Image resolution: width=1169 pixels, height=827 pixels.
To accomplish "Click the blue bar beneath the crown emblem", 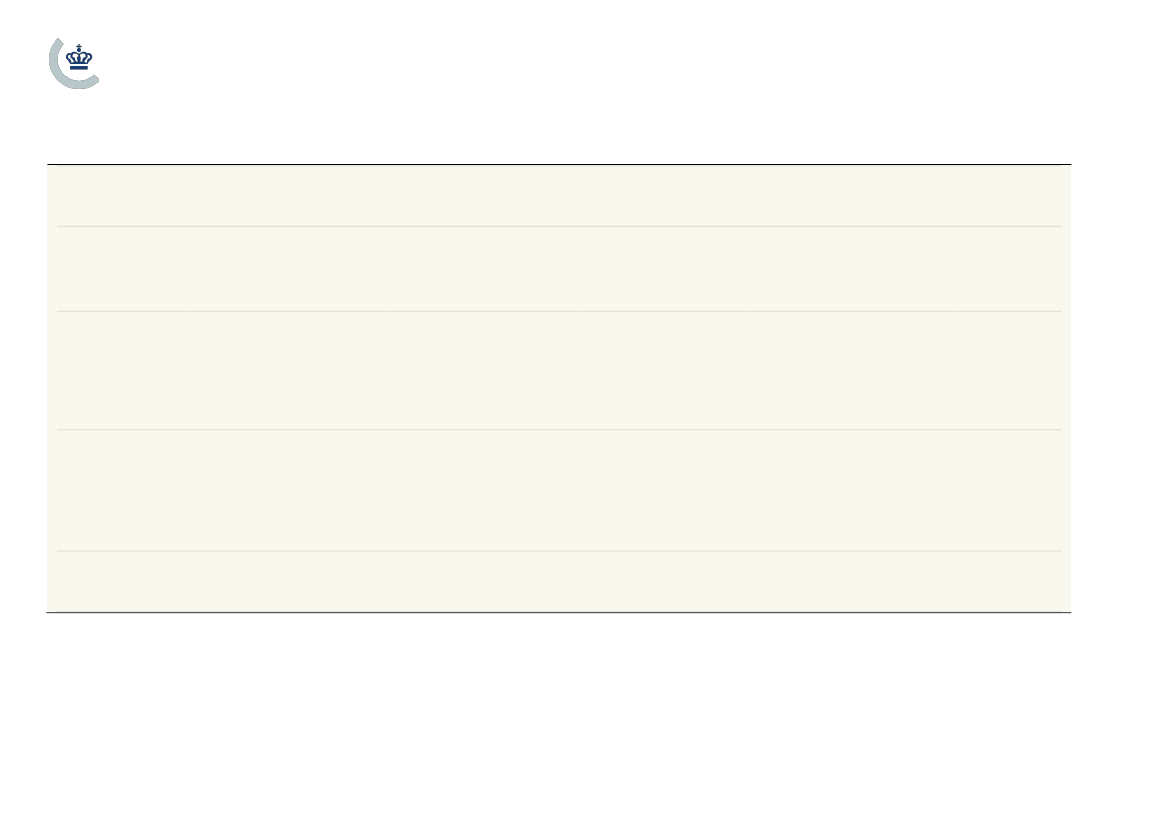I will [x=79, y=68].
